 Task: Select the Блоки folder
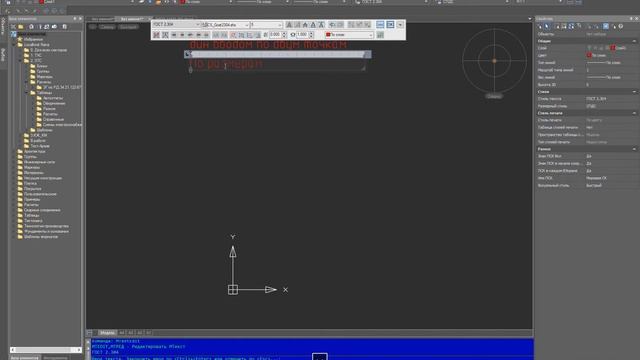(x=39, y=66)
